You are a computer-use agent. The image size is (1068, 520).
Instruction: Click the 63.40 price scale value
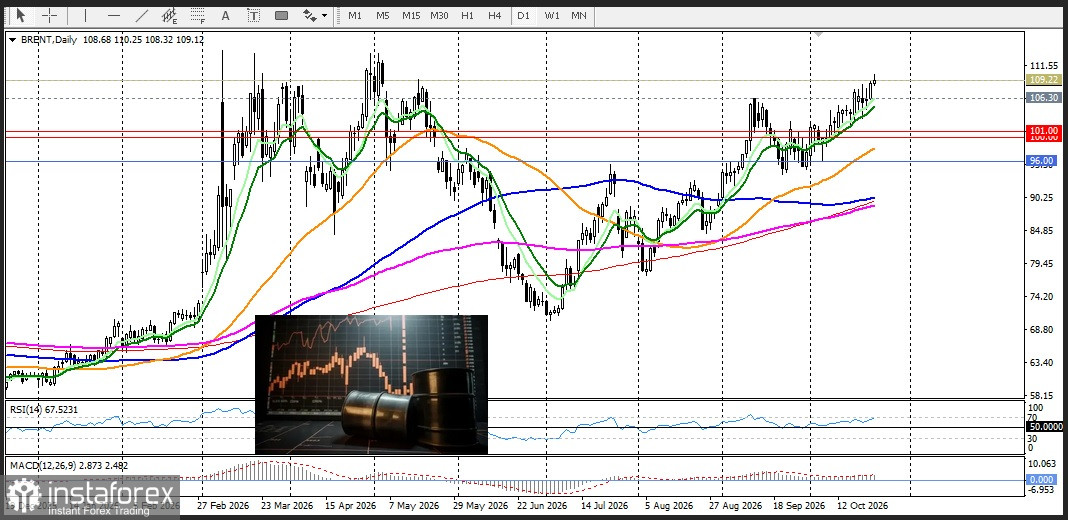coord(1043,363)
